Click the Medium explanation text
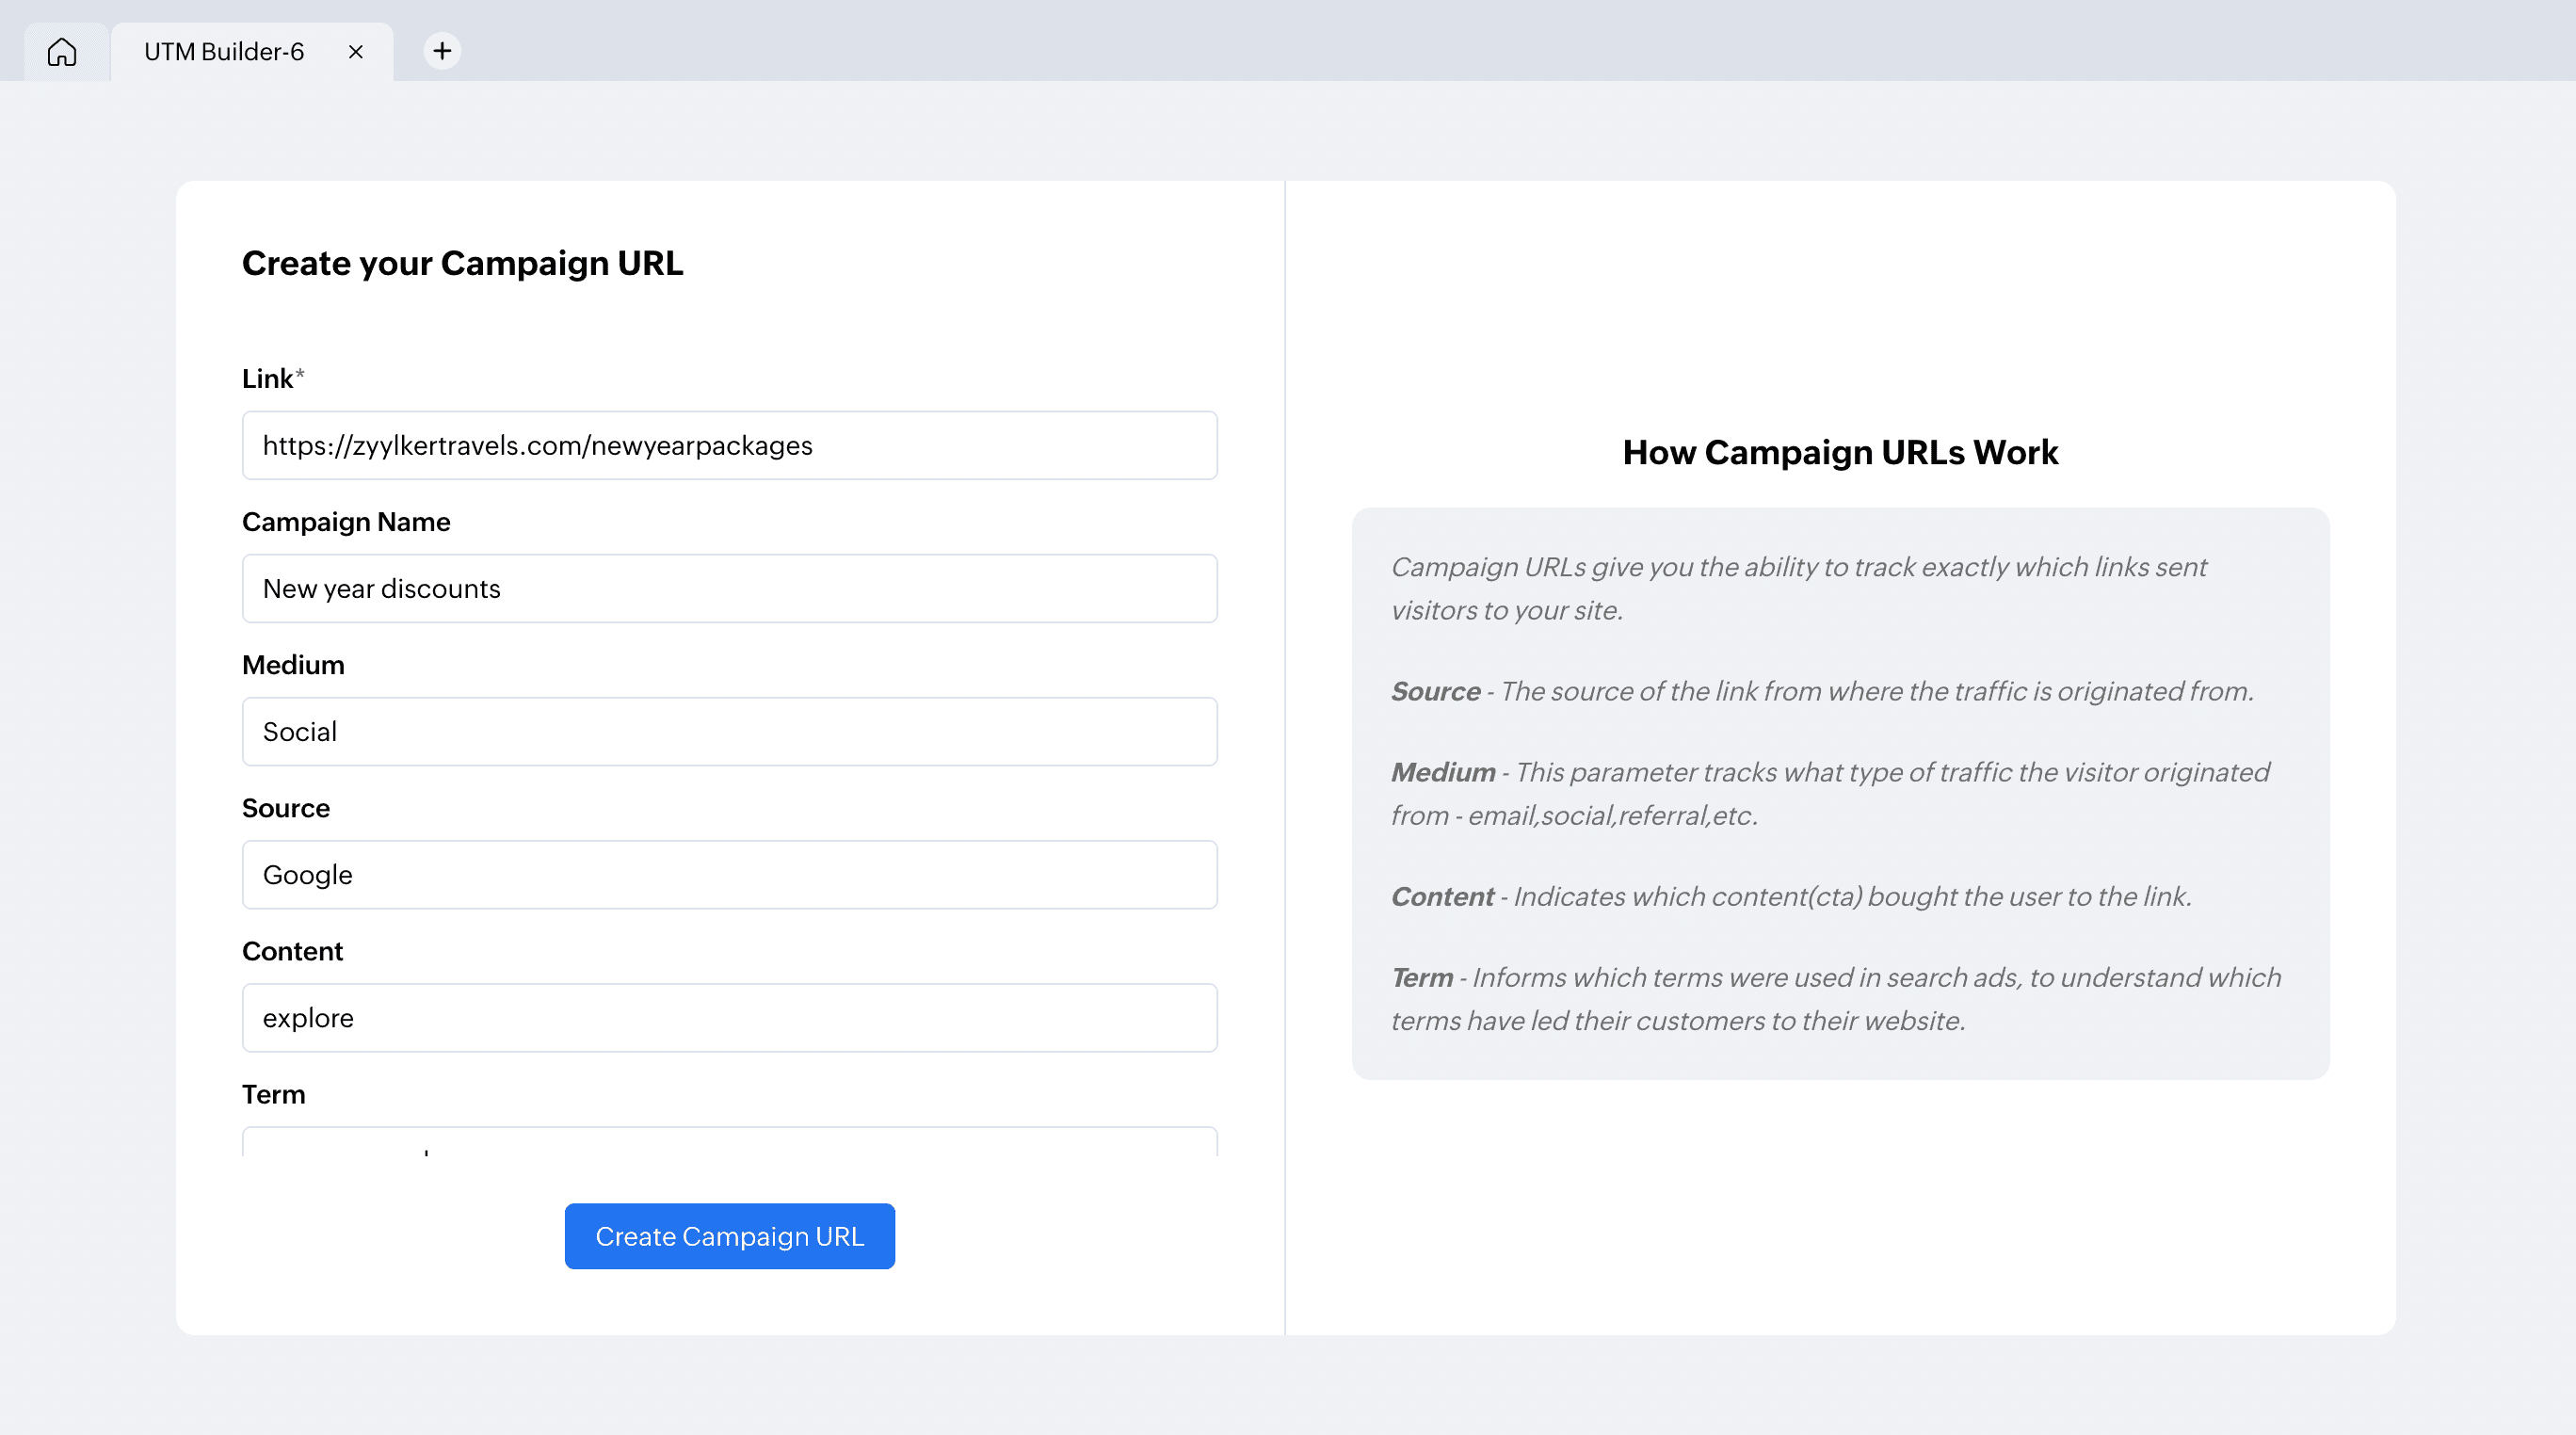Screen dimensions: 2576x1435 click(1829, 793)
